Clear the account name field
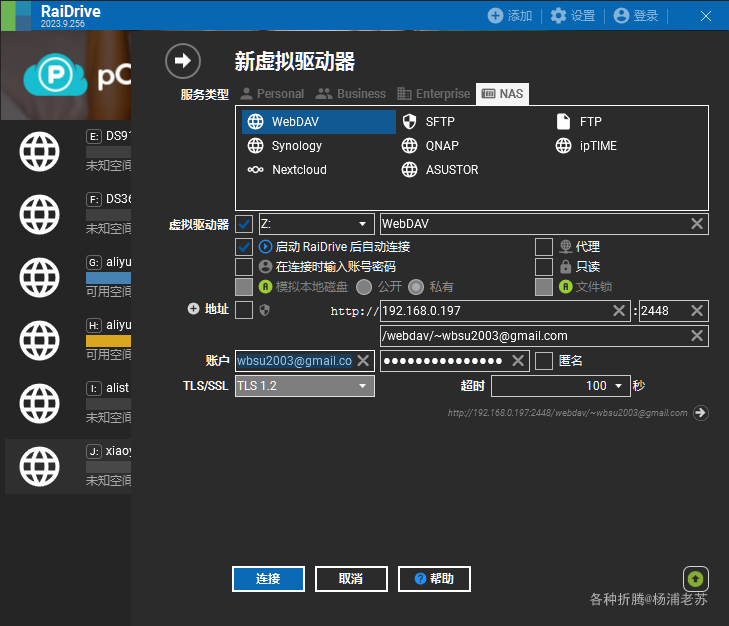The image size is (729, 626). coord(363,361)
